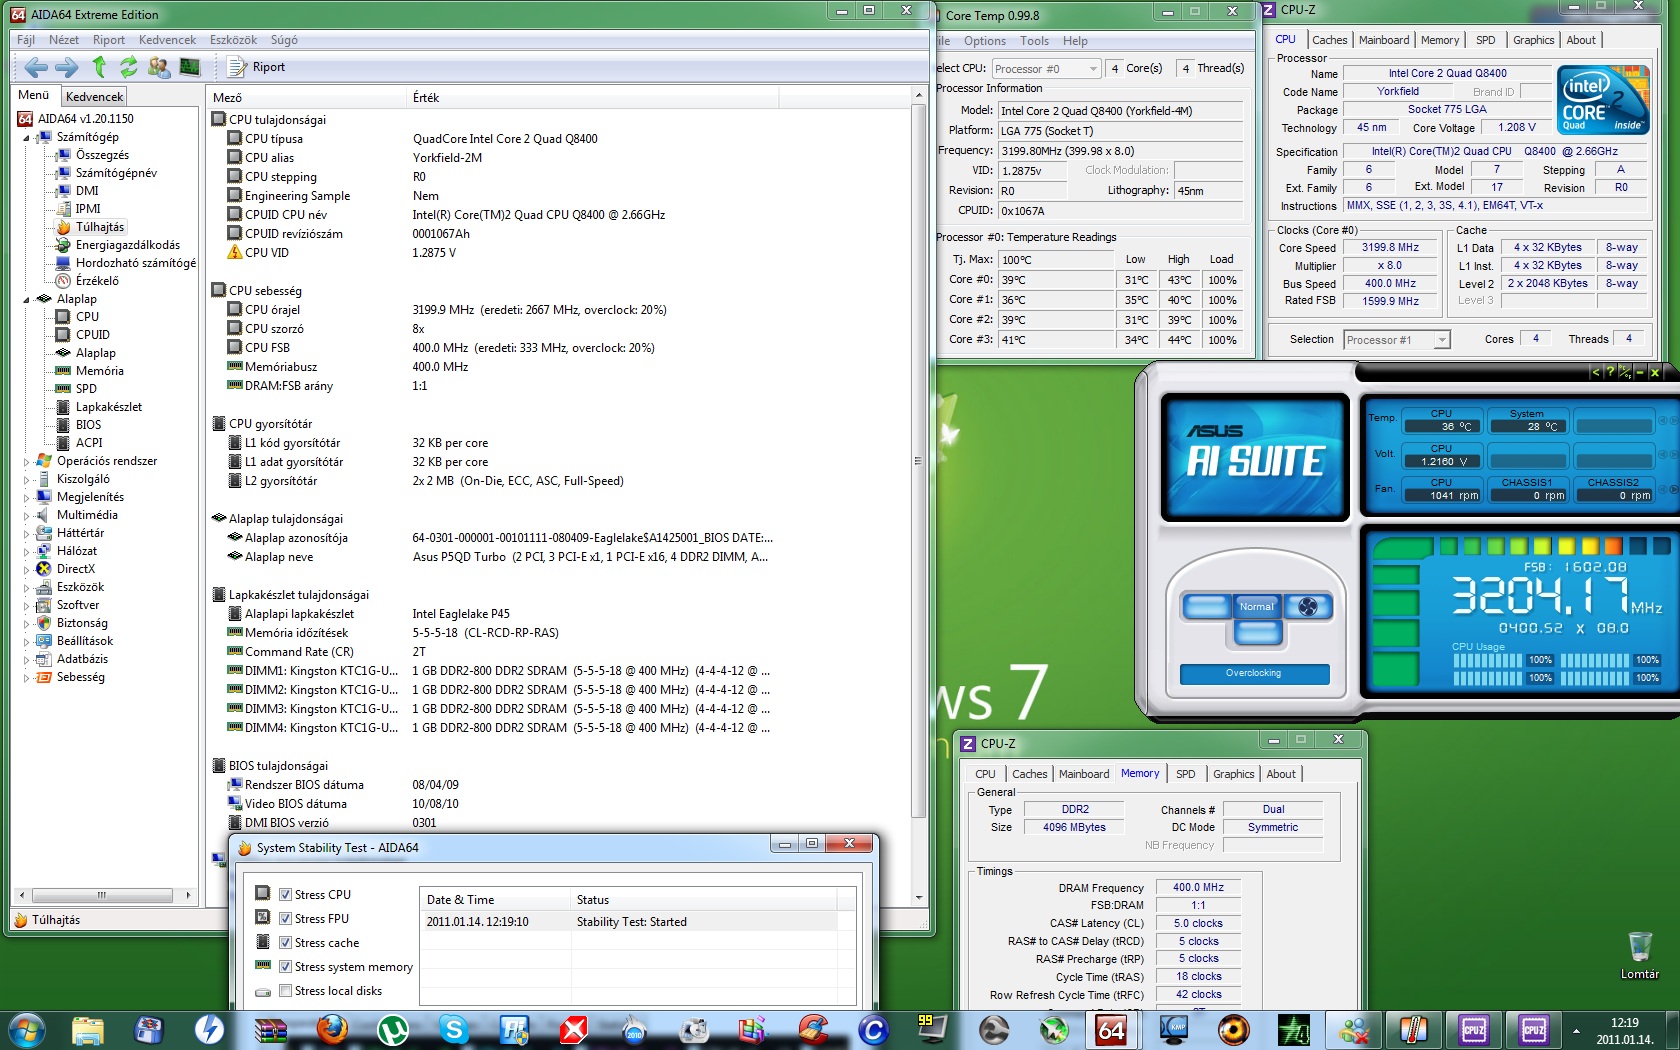Open the Core Temp Select CPU dropdown
Image resolution: width=1680 pixels, height=1050 pixels.
click(x=1046, y=69)
